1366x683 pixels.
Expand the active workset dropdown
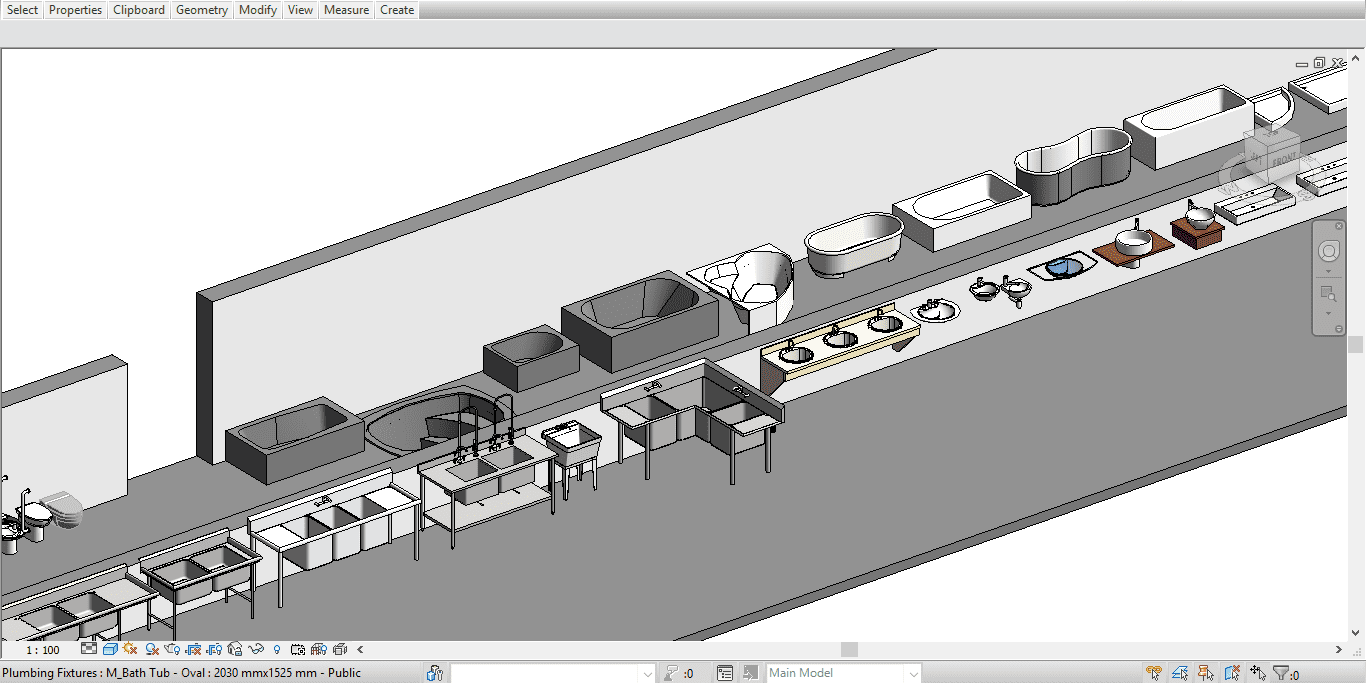click(x=646, y=674)
